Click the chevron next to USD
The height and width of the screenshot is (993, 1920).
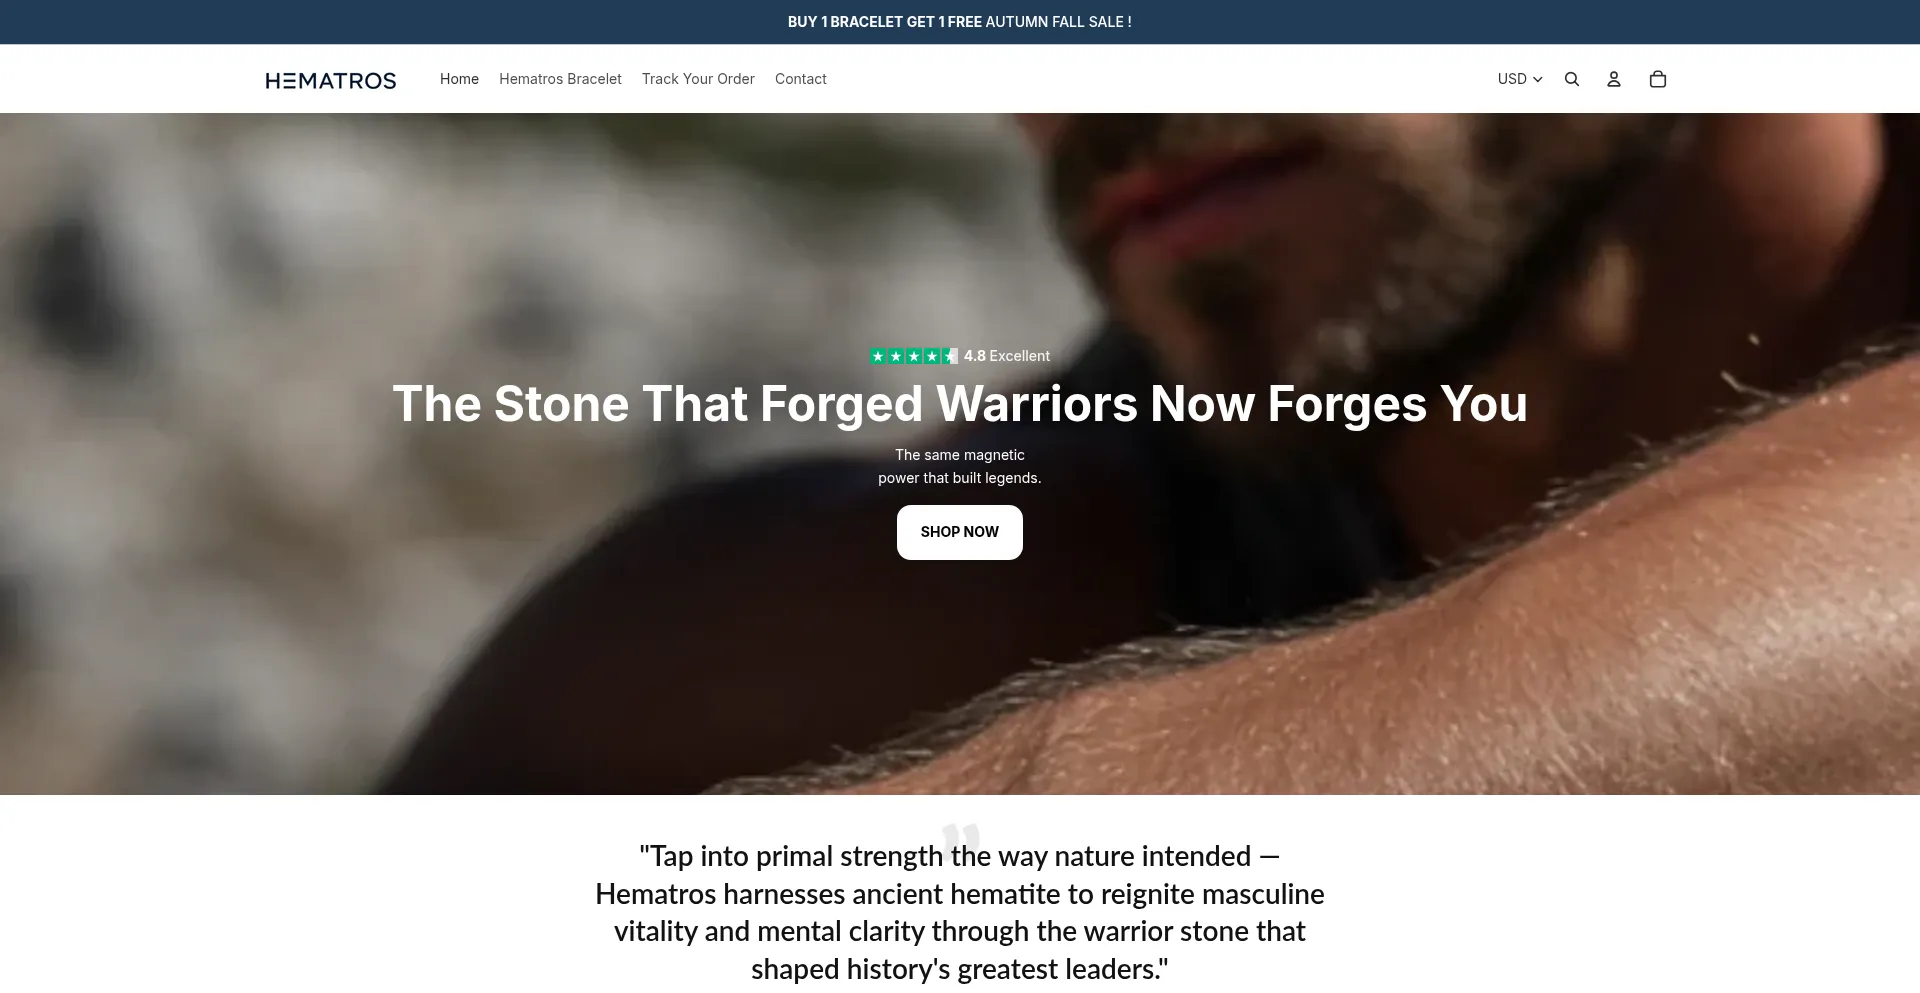pyautogui.click(x=1537, y=80)
